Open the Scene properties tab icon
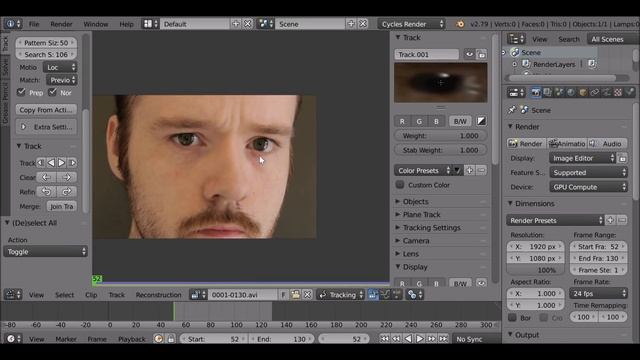Viewport: 640px width, 360px height. [559, 93]
